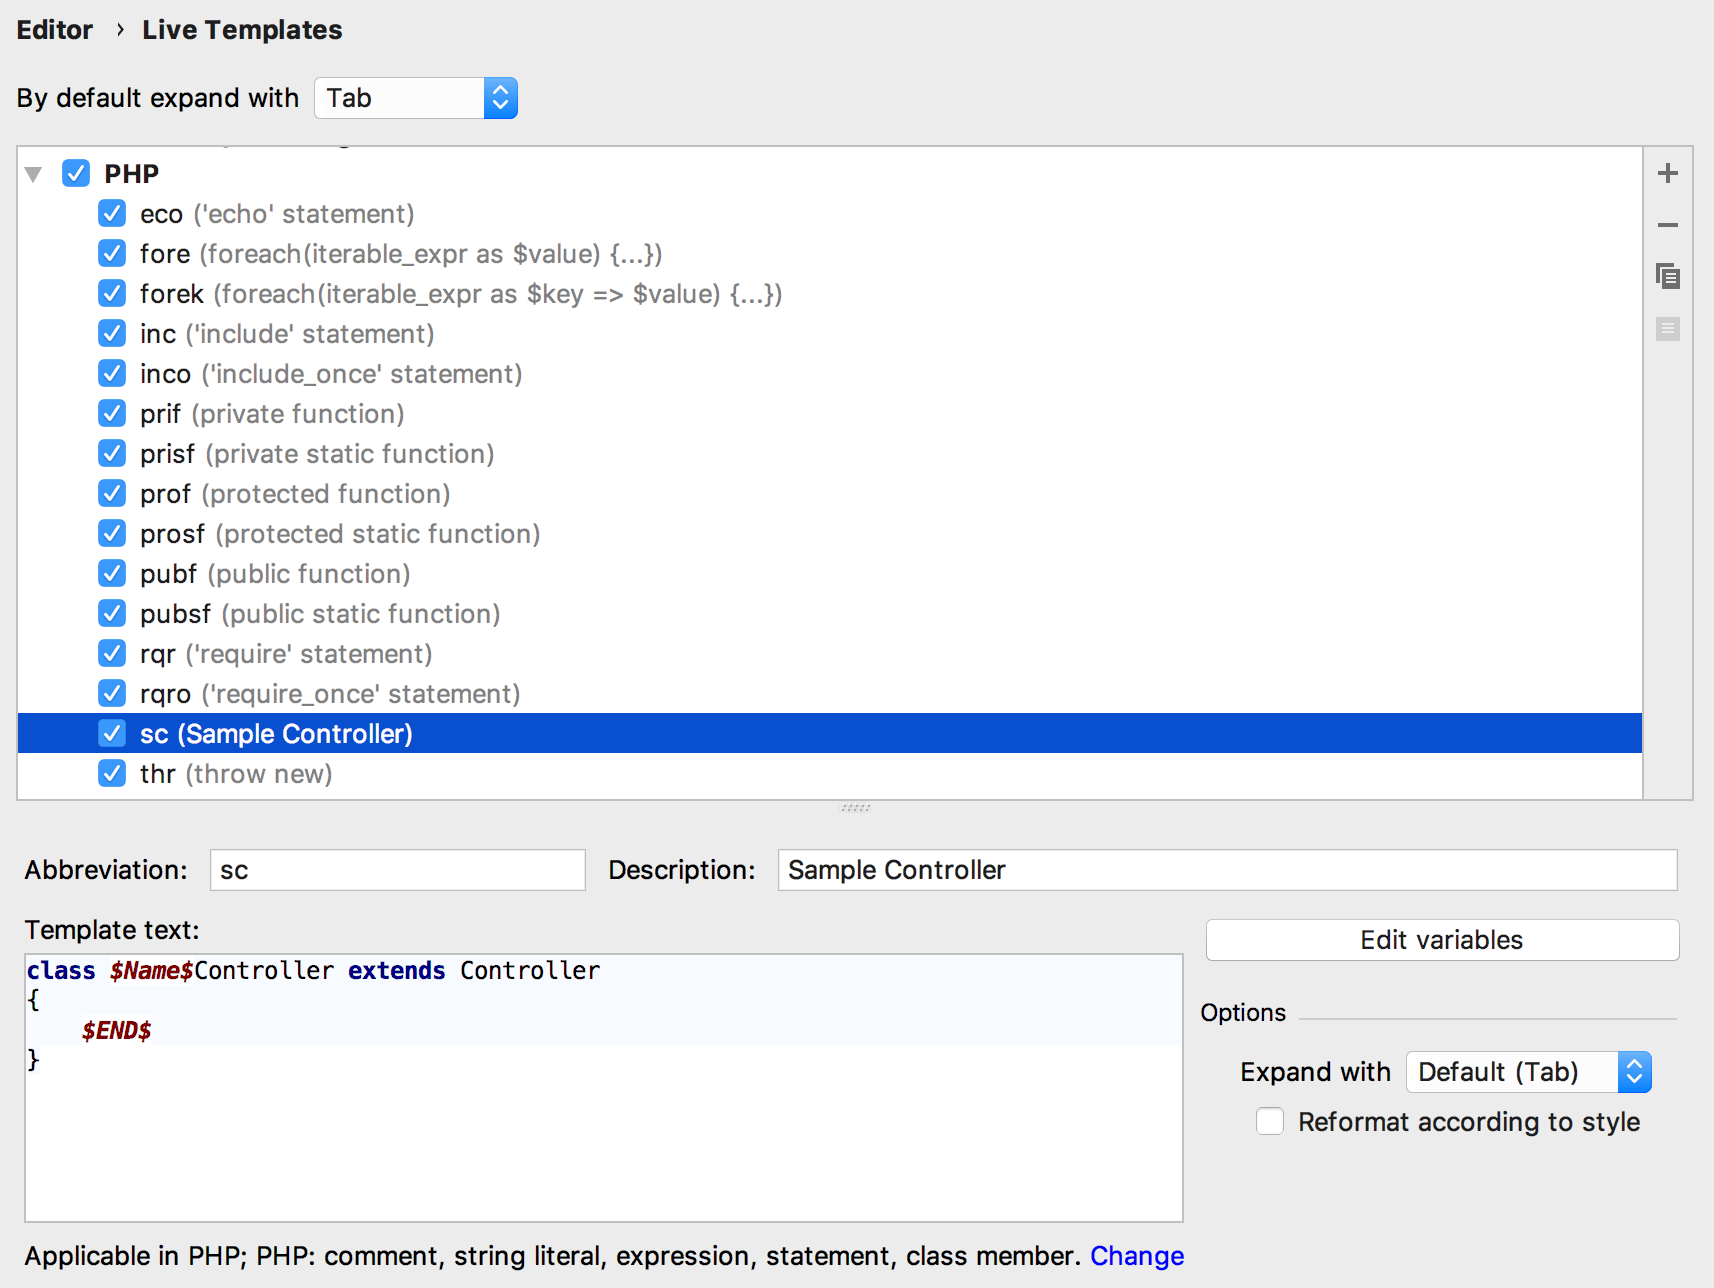The width and height of the screenshot is (1714, 1288).
Task: Click the splitter handle below template list
Action: (x=855, y=807)
